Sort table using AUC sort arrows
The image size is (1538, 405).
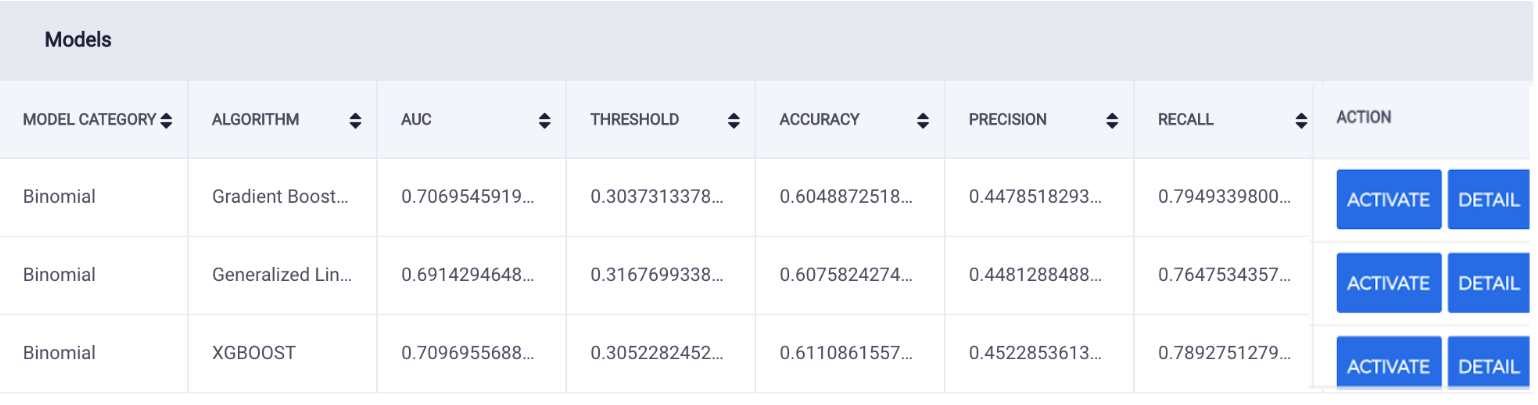(x=544, y=120)
